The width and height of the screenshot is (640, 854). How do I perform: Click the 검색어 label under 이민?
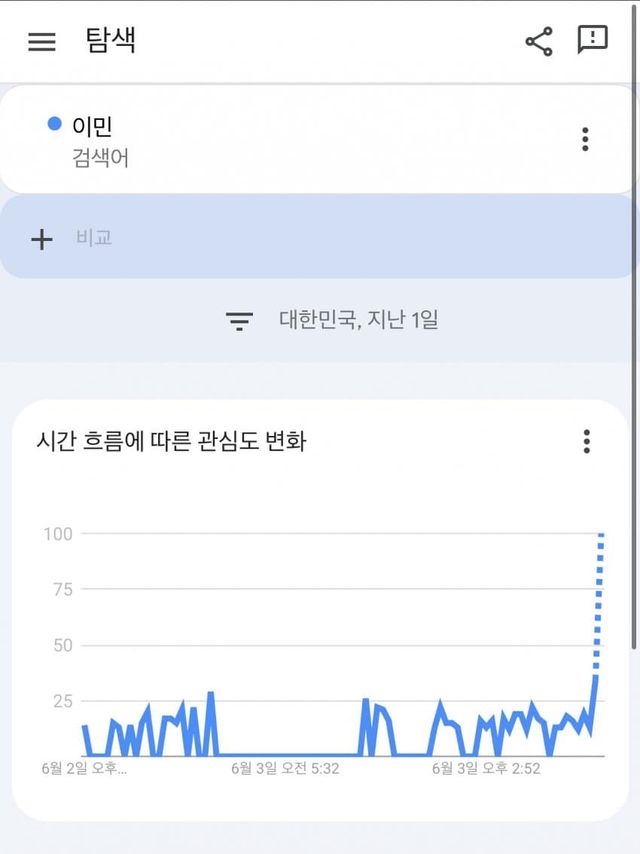101,158
